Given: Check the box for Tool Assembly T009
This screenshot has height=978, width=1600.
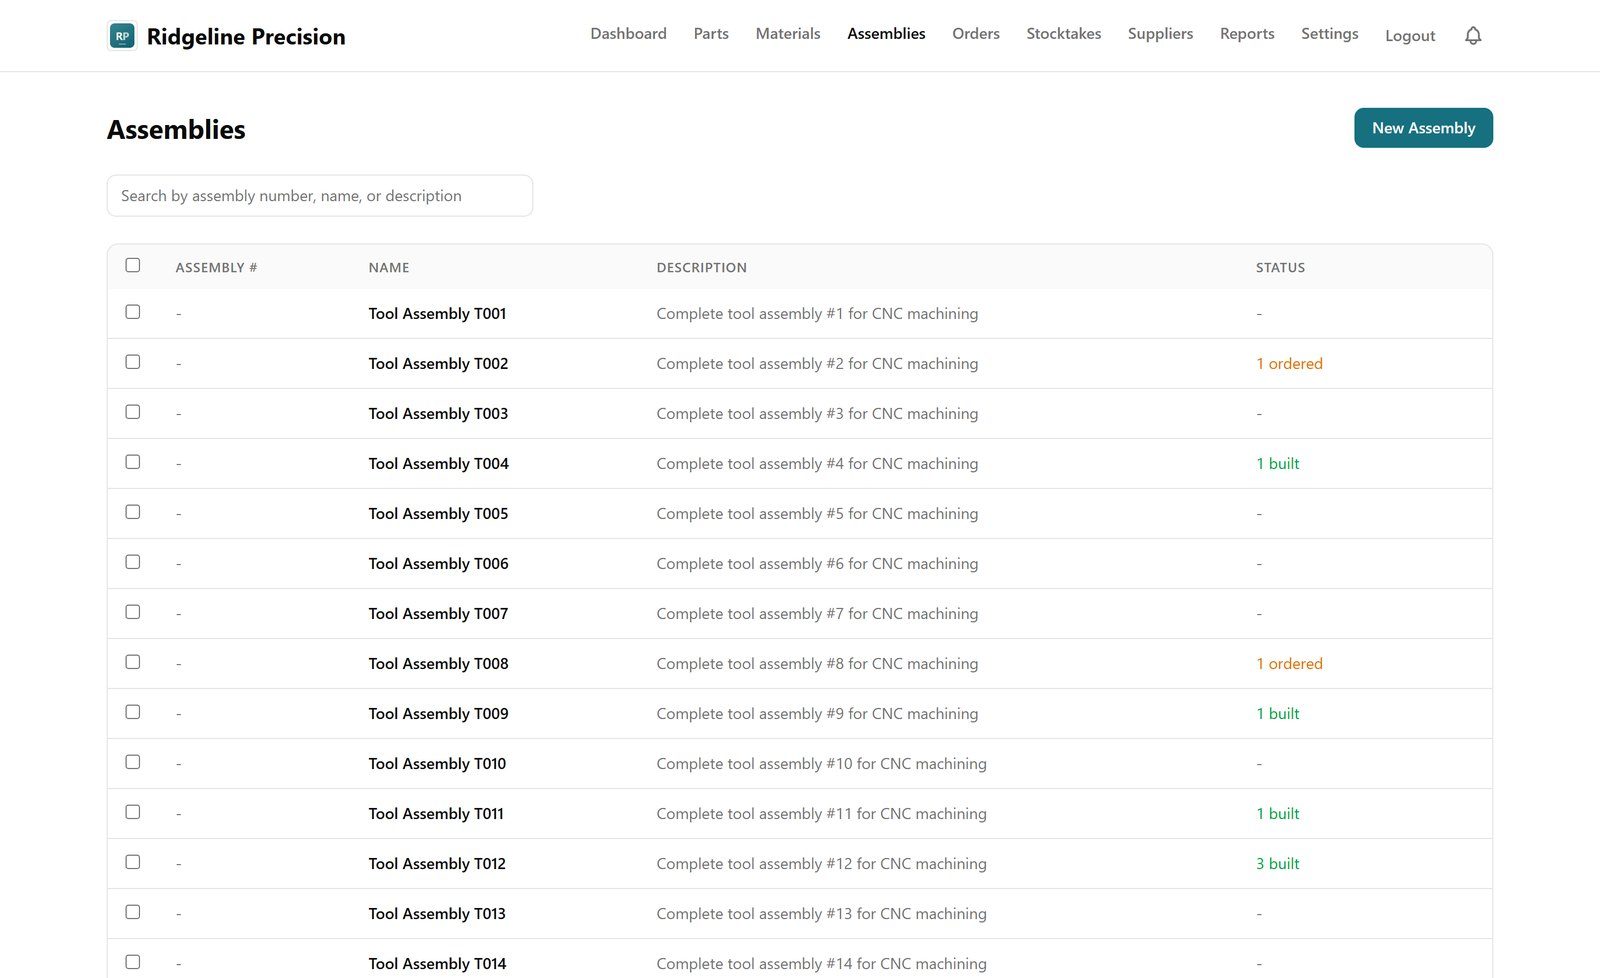Looking at the screenshot, I should tap(133, 712).
